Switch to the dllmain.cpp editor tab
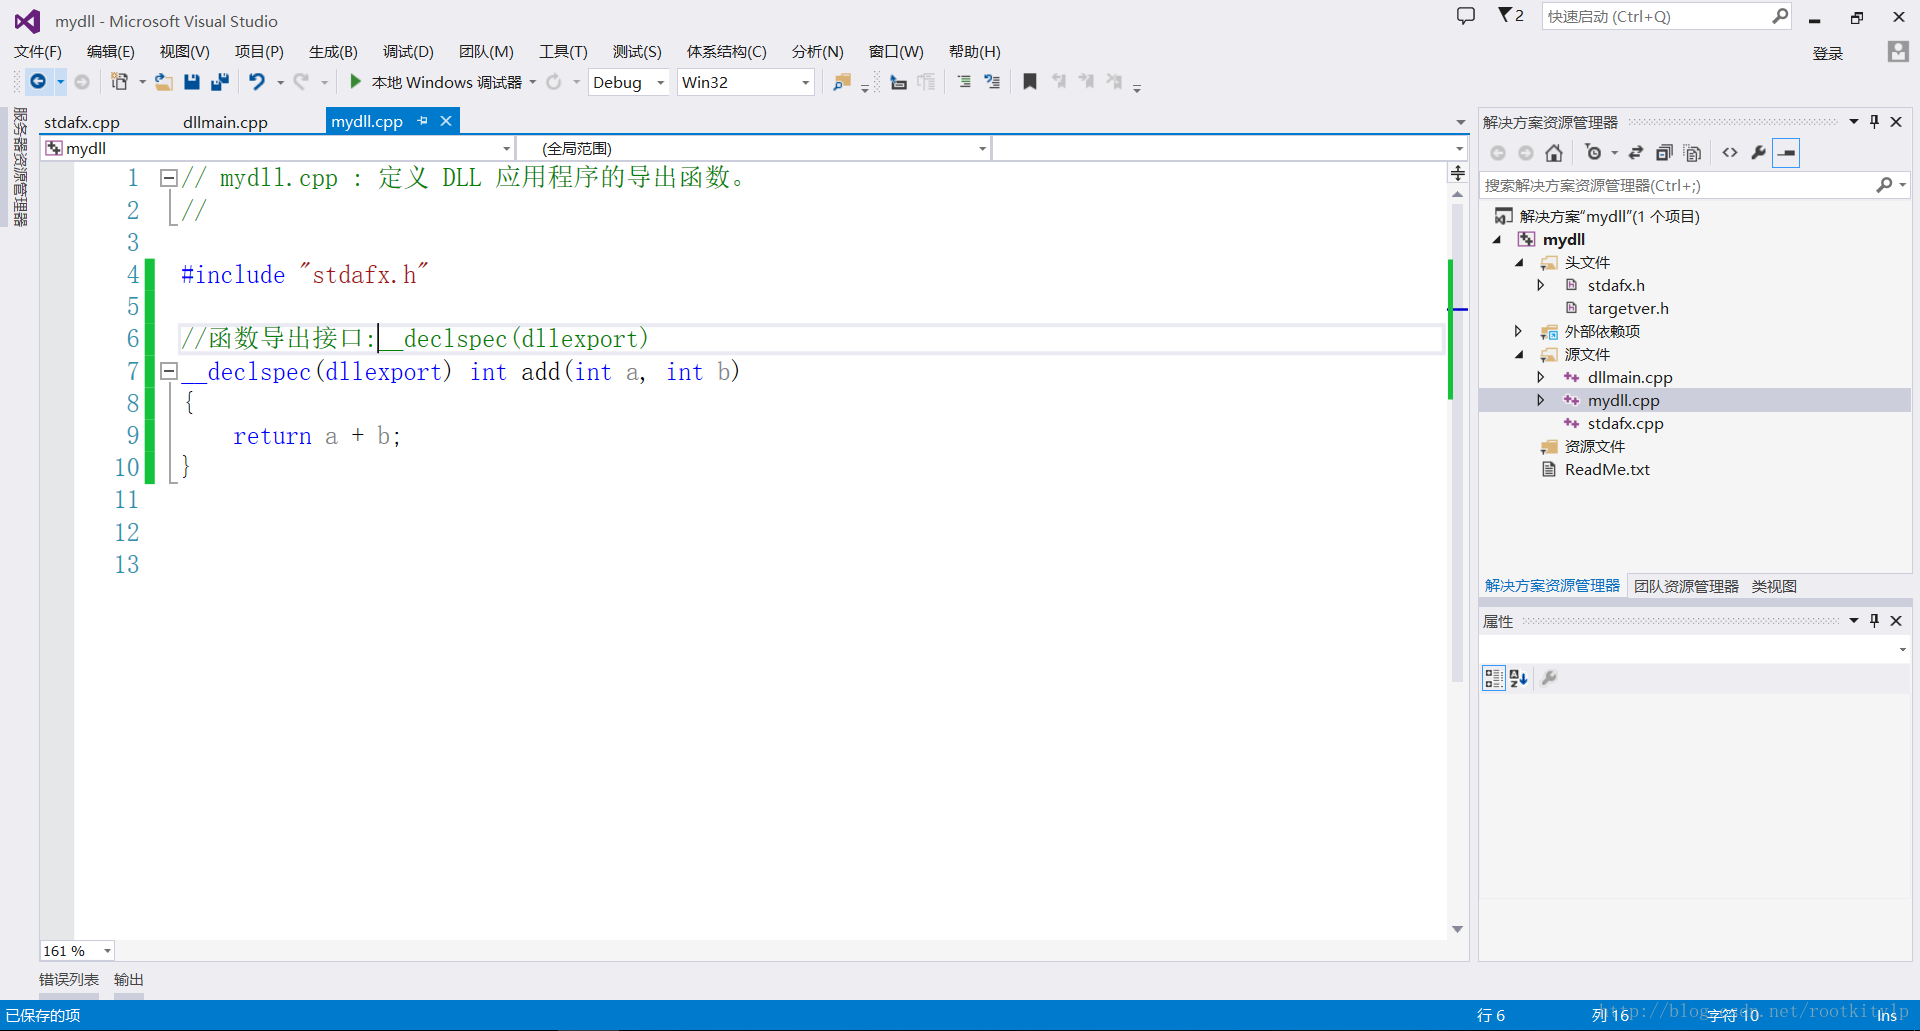Image resolution: width=1920 pixels, height=1031 pixels. click(x=225, y=122)
